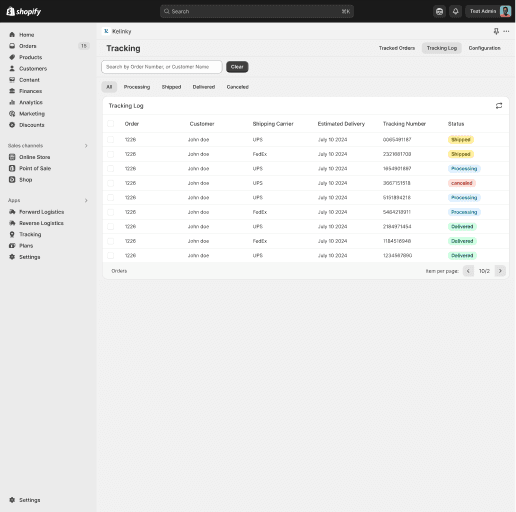This screenshot has width=516, height=512.
Task: Select the Shipped FedEx row checkbox
Action: pyautogui.click(x=111, y=154)
